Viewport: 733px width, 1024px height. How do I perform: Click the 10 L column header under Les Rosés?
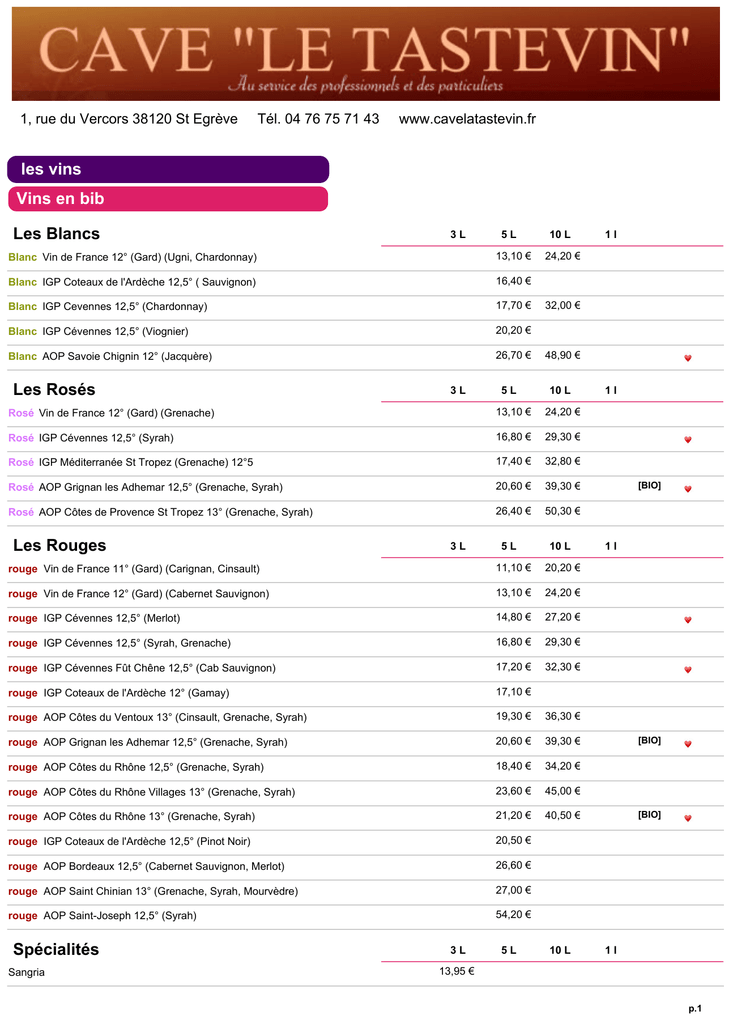coord(560,390)
